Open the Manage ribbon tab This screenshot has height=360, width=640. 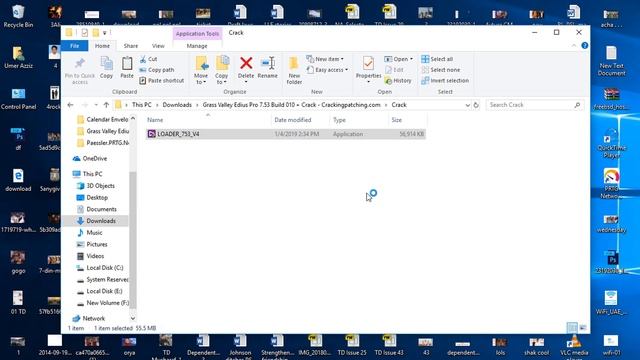tap(197, 46)
